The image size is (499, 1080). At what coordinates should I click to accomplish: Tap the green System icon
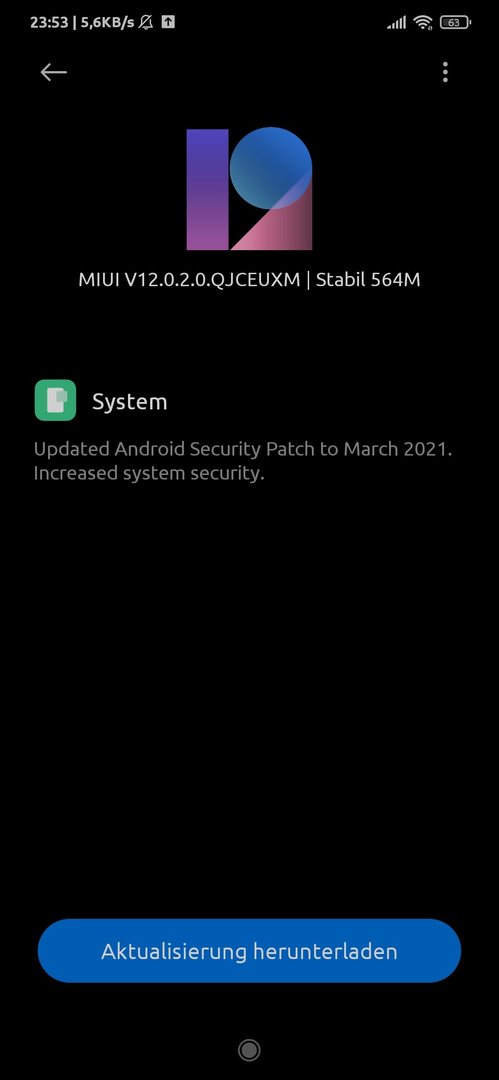click(55, 400)
